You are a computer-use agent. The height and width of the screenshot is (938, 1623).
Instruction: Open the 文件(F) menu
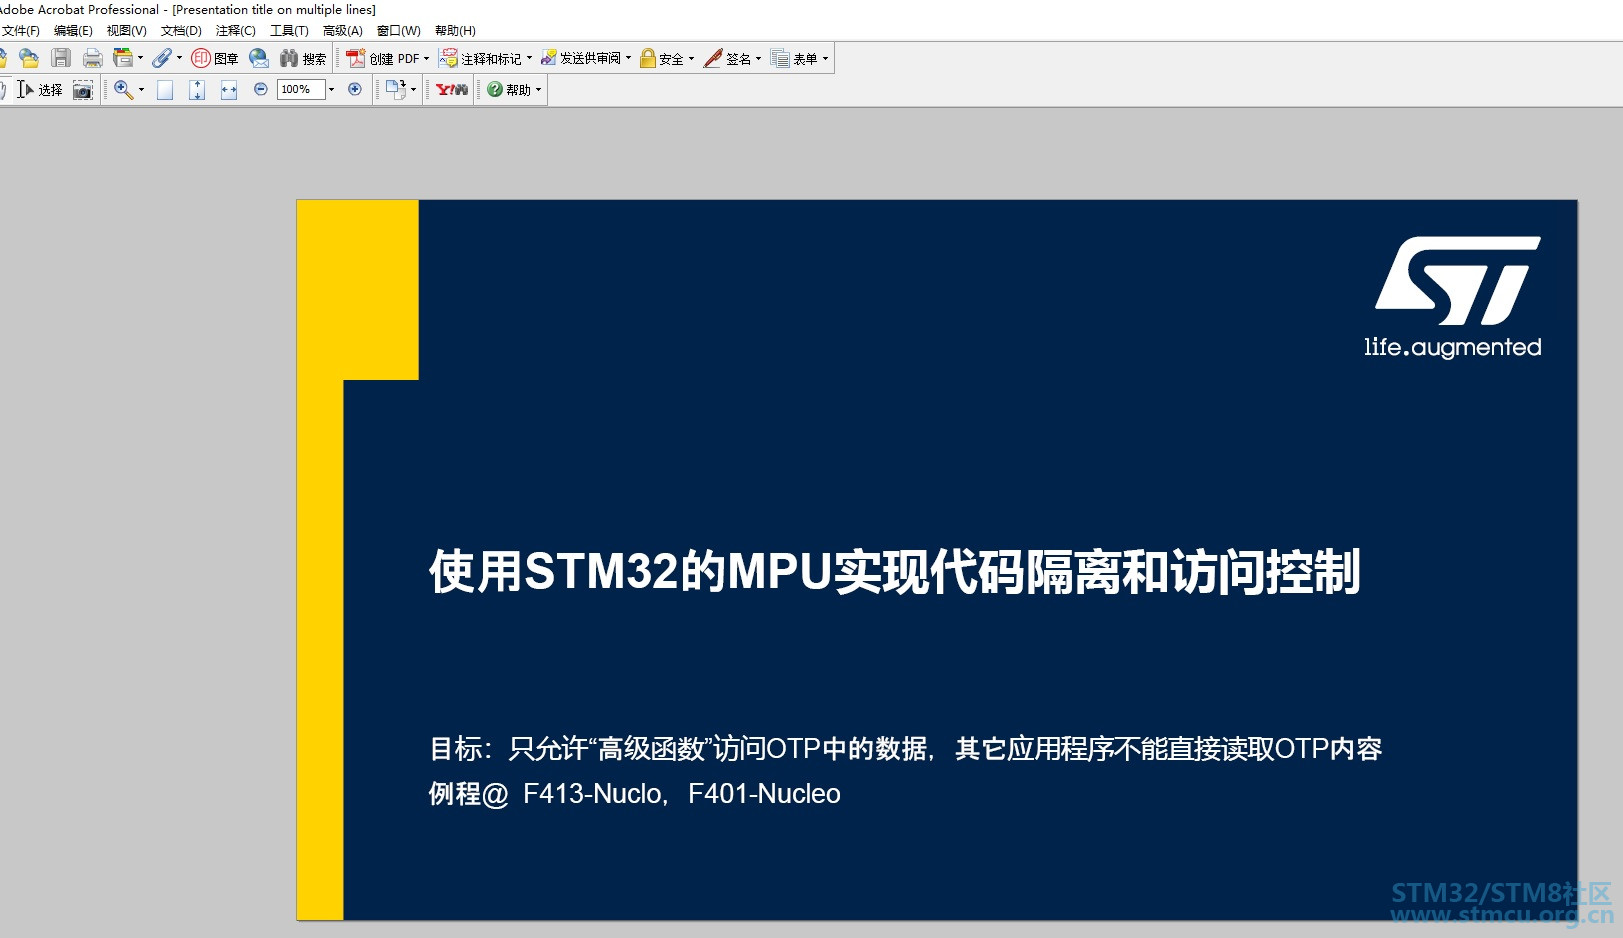click(20, 31)
